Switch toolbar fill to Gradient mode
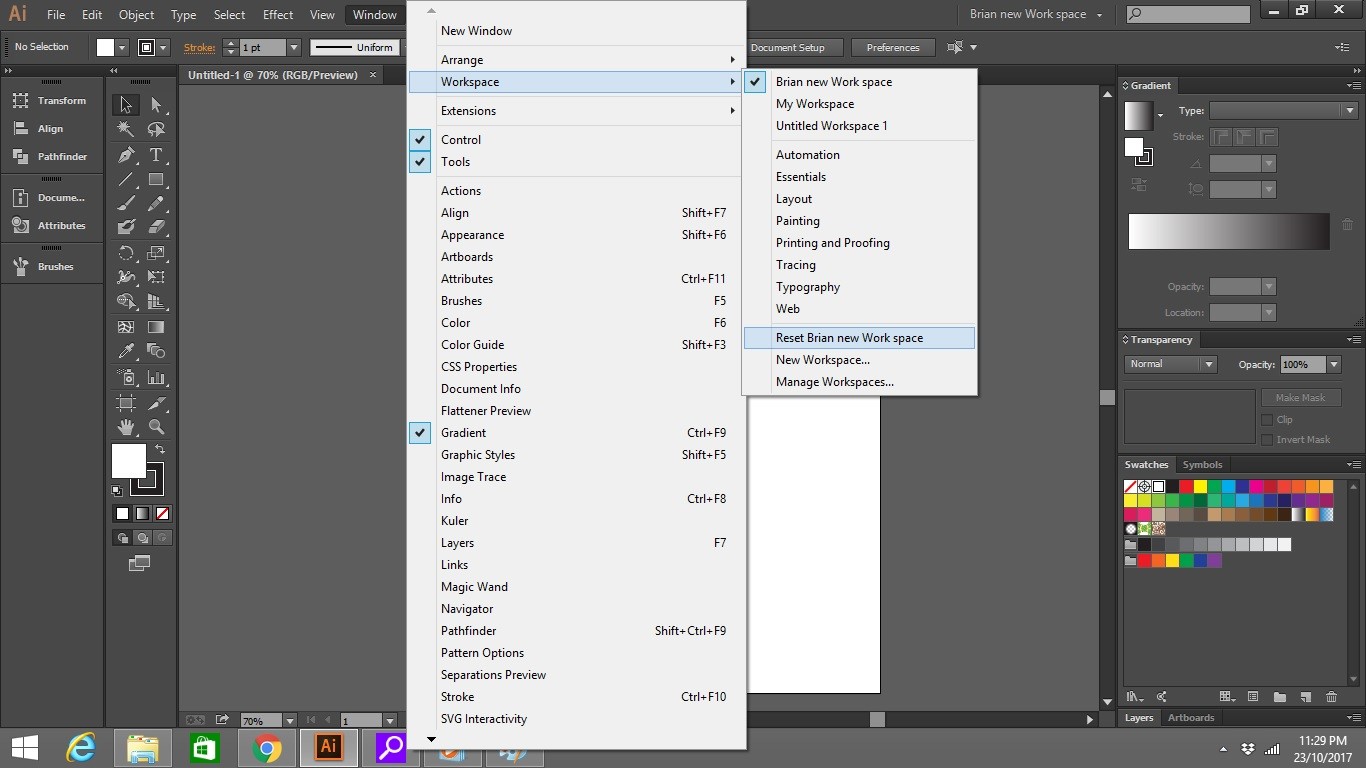The height and width of the screenshot is (768, 1366). 142,513
